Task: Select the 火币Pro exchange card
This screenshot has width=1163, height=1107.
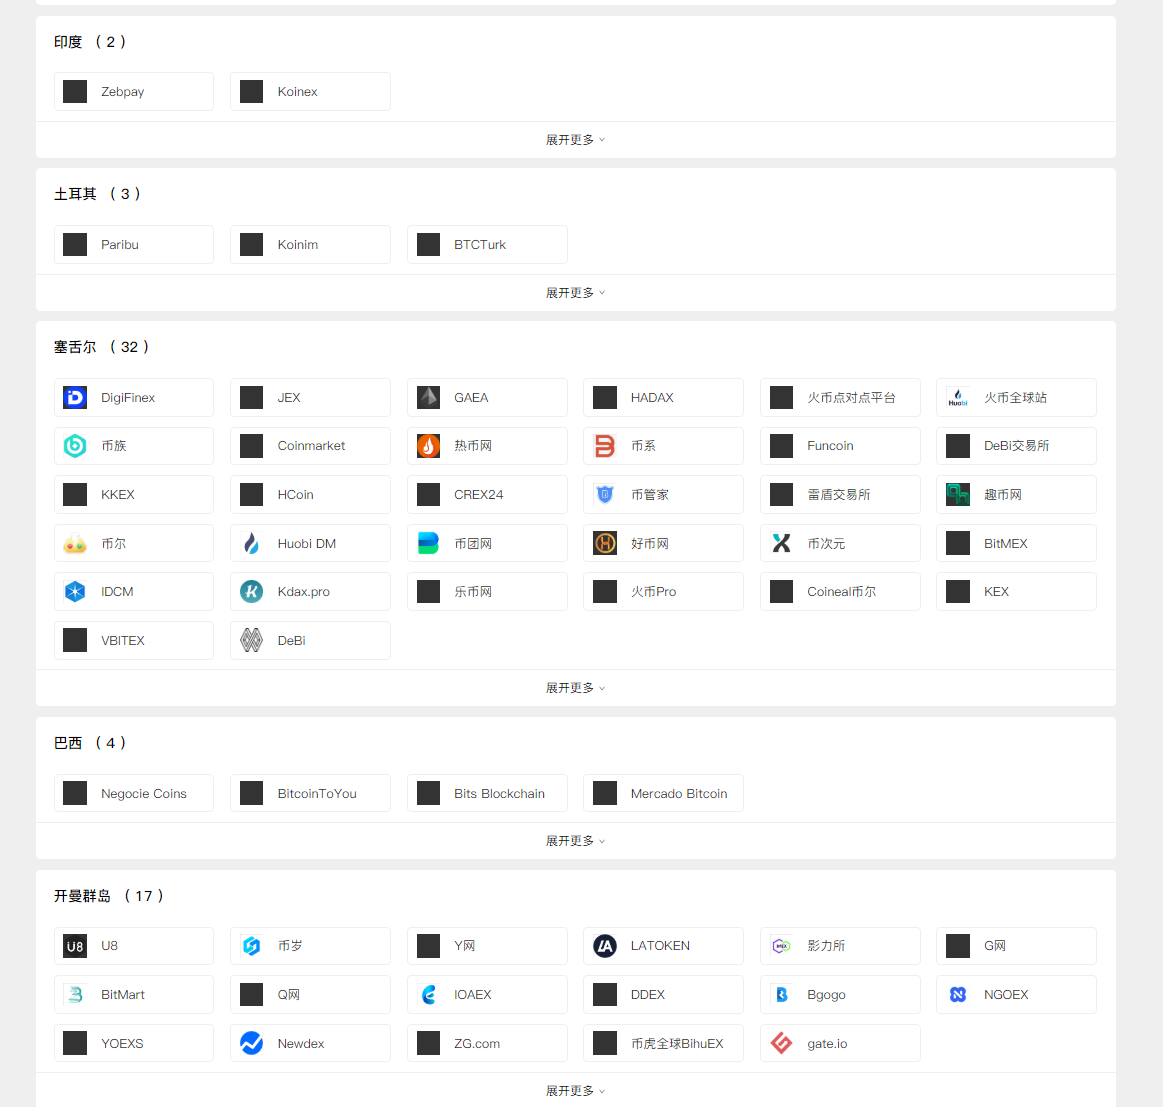Action: (664, 591)
